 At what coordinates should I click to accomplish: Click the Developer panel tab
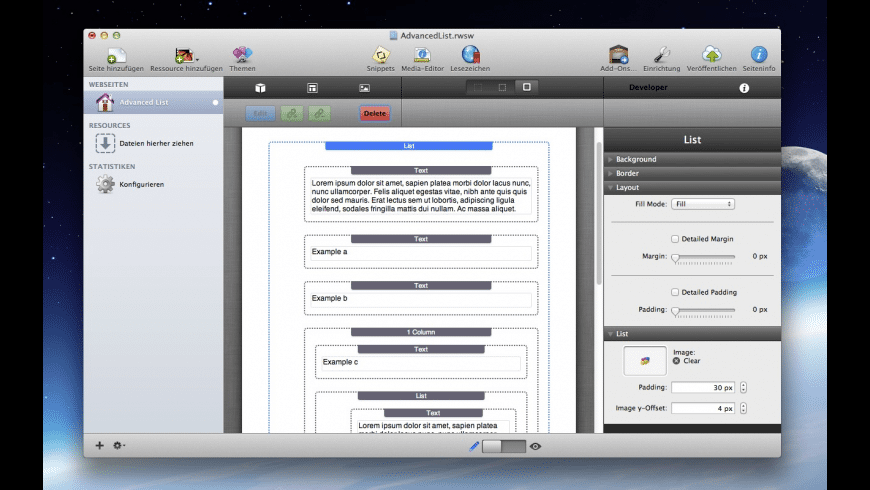pos(648,88)
